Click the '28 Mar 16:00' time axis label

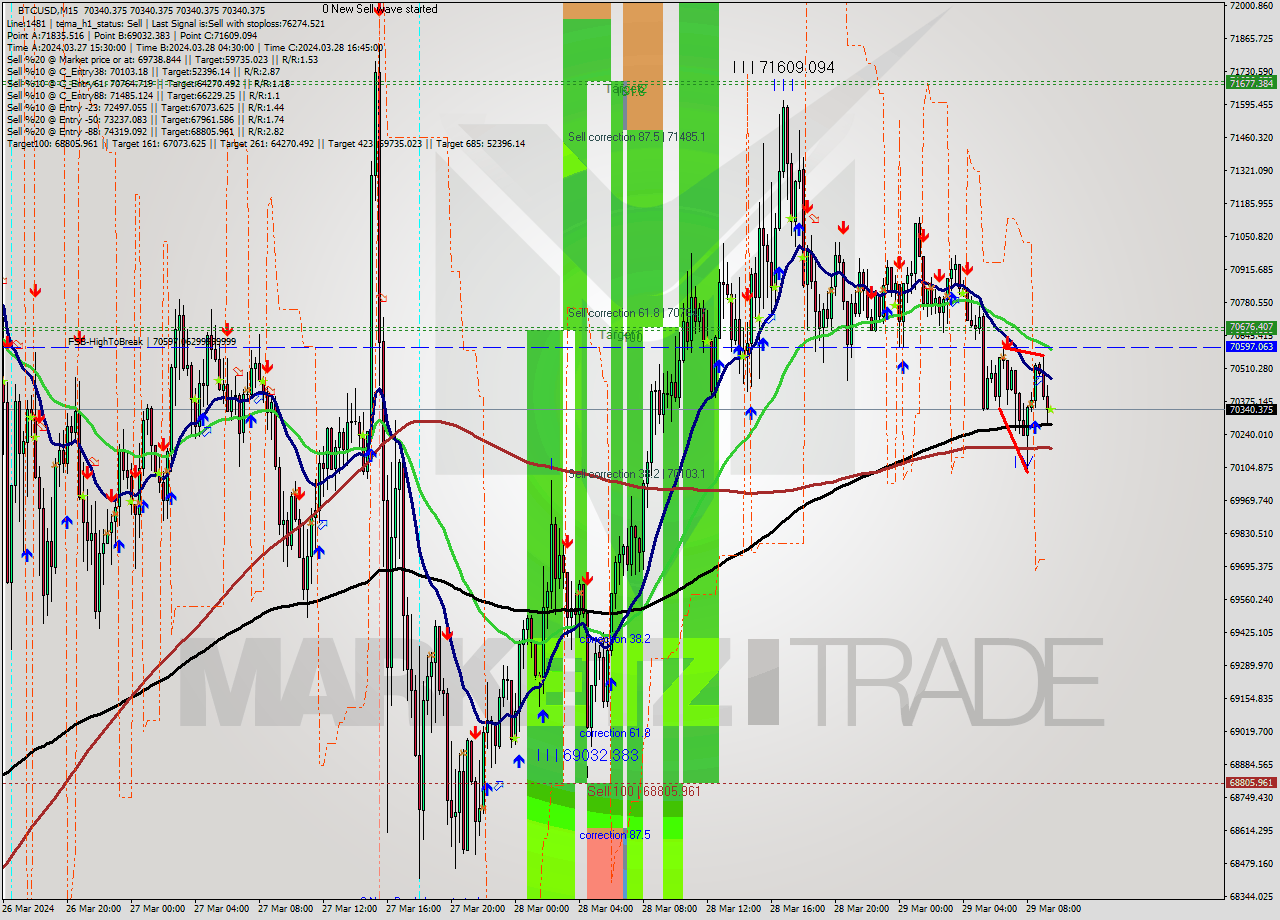click(799, 909)
